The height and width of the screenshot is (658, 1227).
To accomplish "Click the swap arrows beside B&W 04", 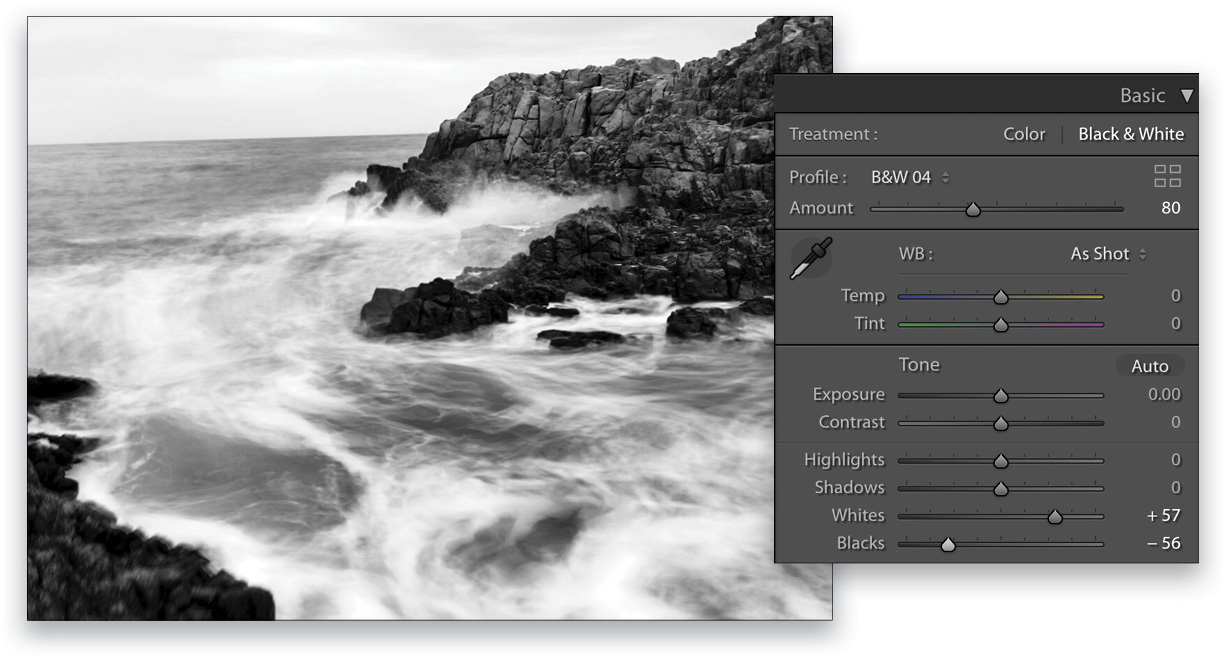I will coord(945,177).
